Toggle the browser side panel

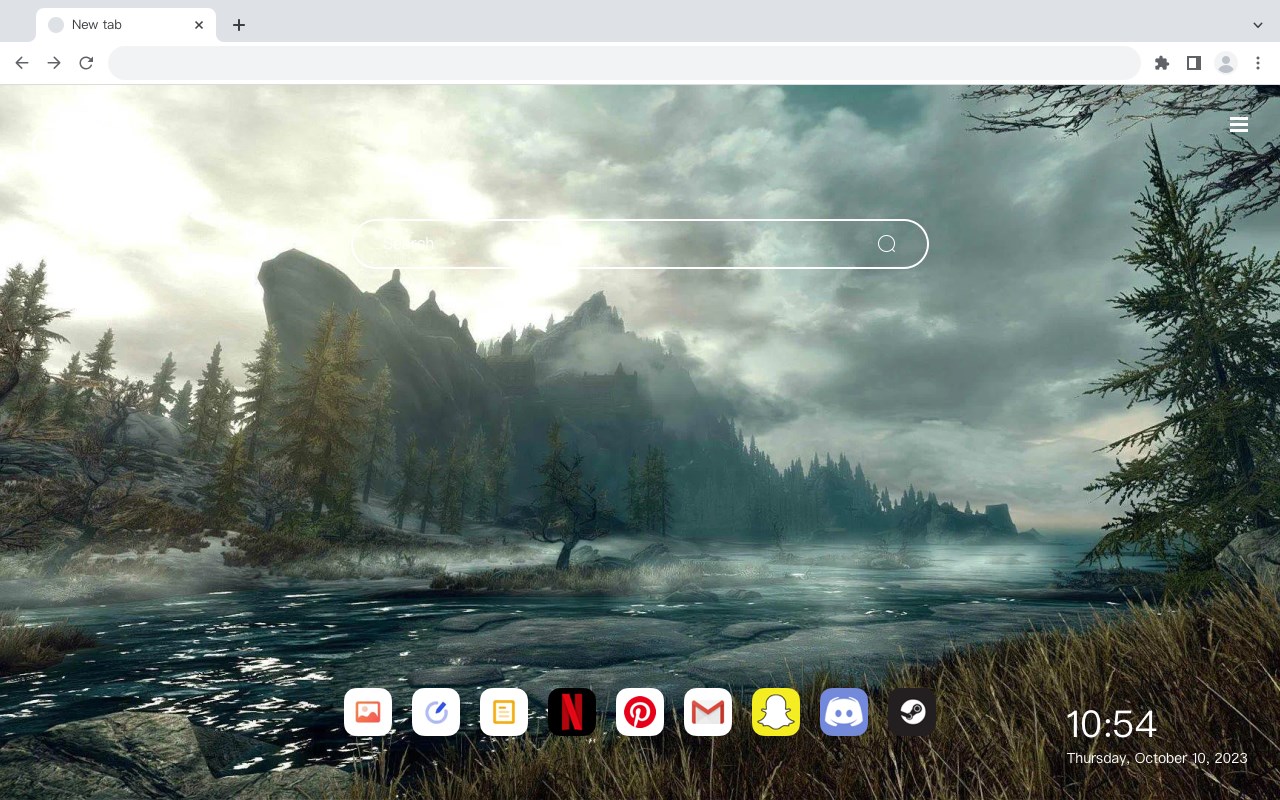pyautogui.click(x=1193, y=63)
